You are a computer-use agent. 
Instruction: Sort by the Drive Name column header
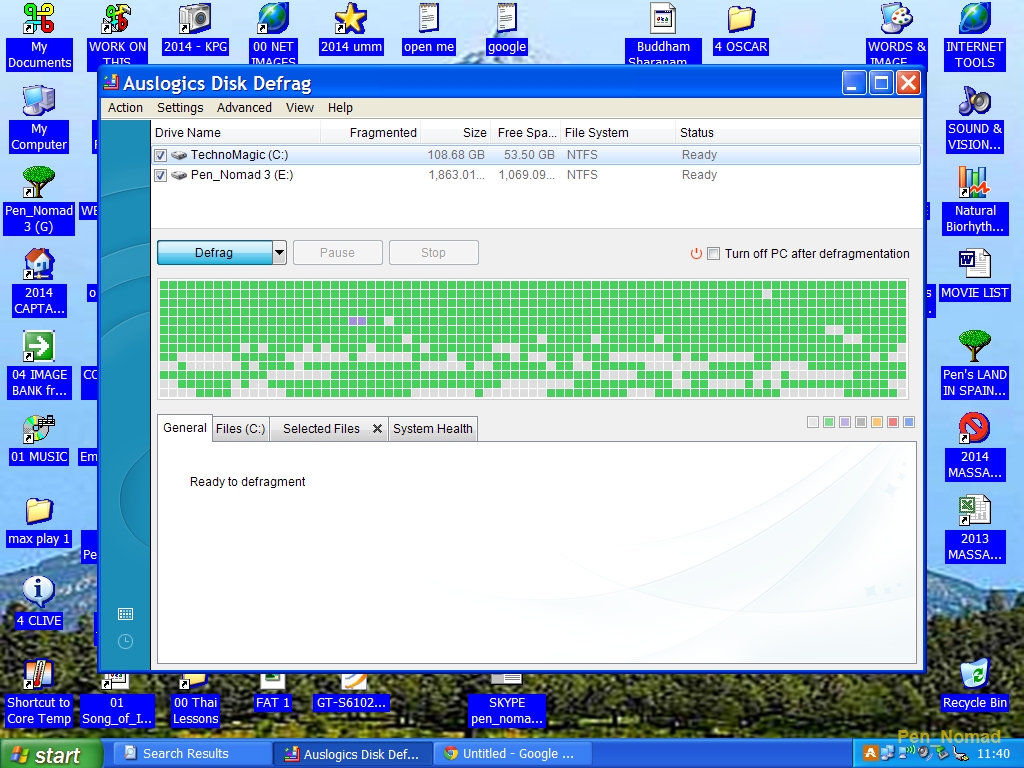point(236,133)
